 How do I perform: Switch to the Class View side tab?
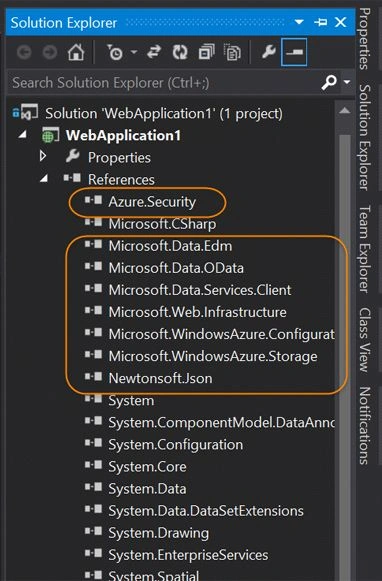(x=365, y=339)
